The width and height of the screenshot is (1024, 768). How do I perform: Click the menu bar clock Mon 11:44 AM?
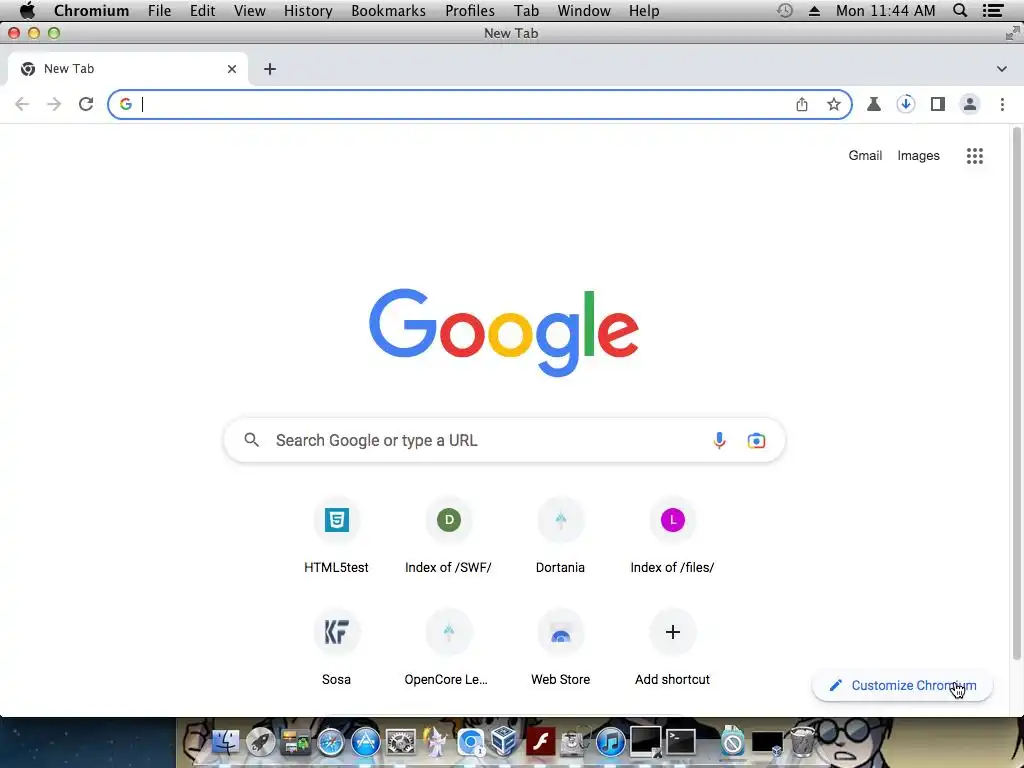point(886,11)
